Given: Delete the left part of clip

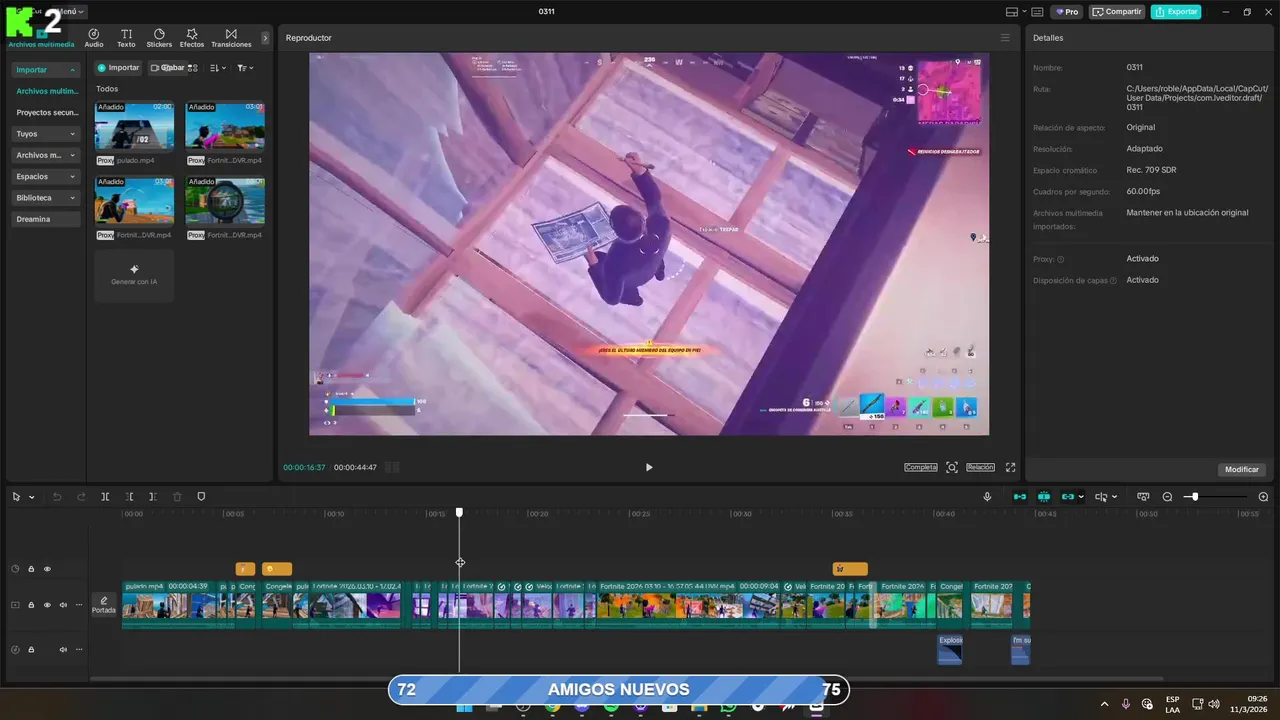Looking at the screenshot, I should click(x=130, y=497).
